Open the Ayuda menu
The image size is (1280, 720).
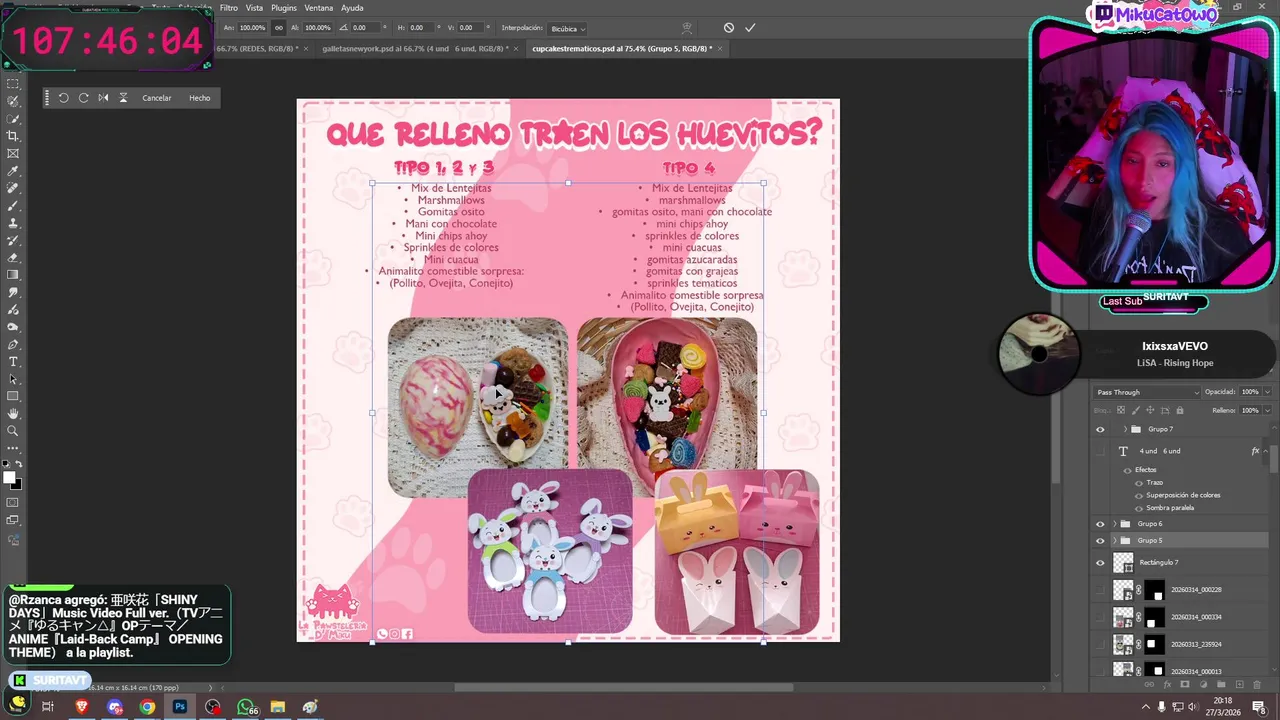(x=352, y=8)
